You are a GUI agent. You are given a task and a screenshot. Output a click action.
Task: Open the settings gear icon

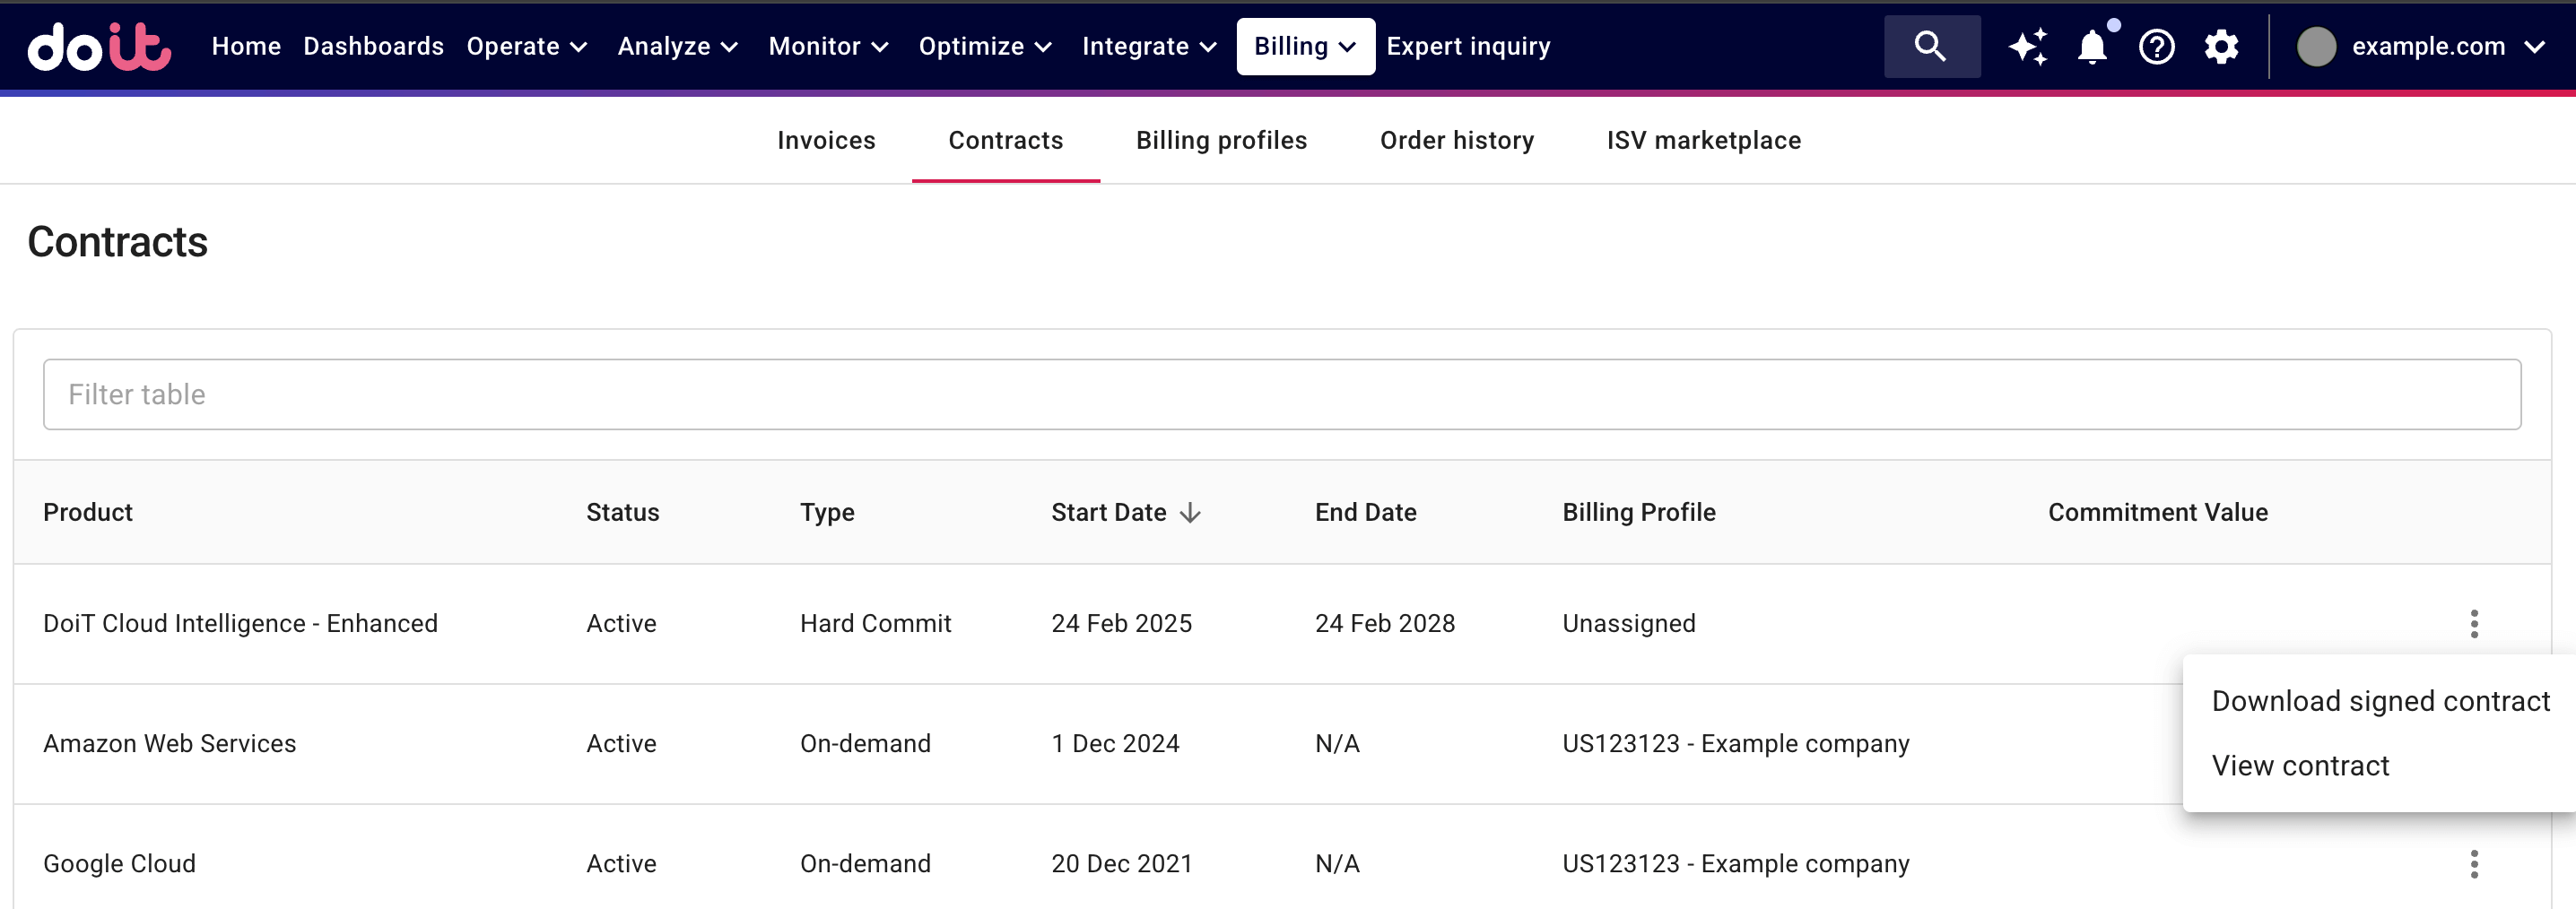(x=2221, y=46)
